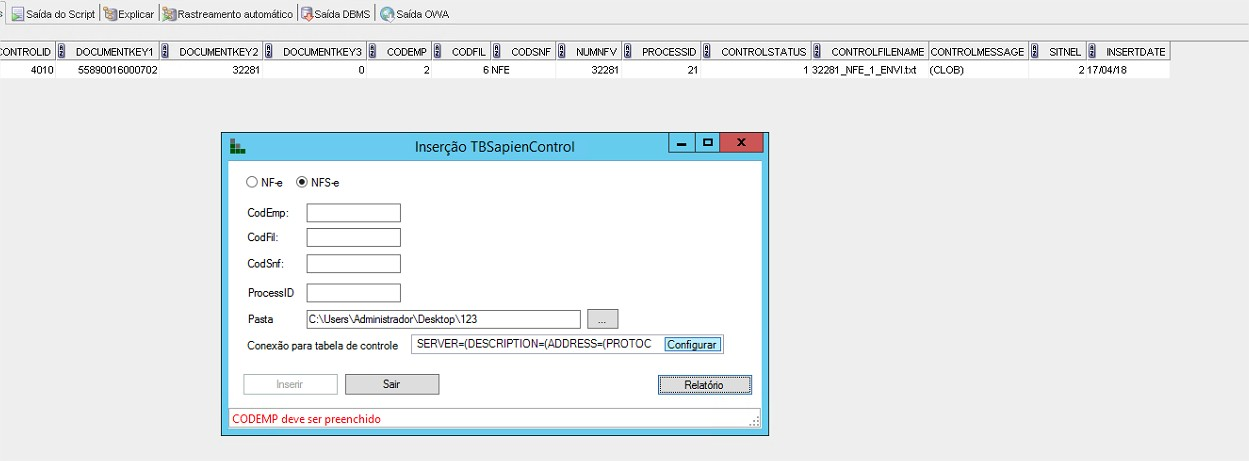
Task: Click the Configurar connection button
Action: pos(692,344)
